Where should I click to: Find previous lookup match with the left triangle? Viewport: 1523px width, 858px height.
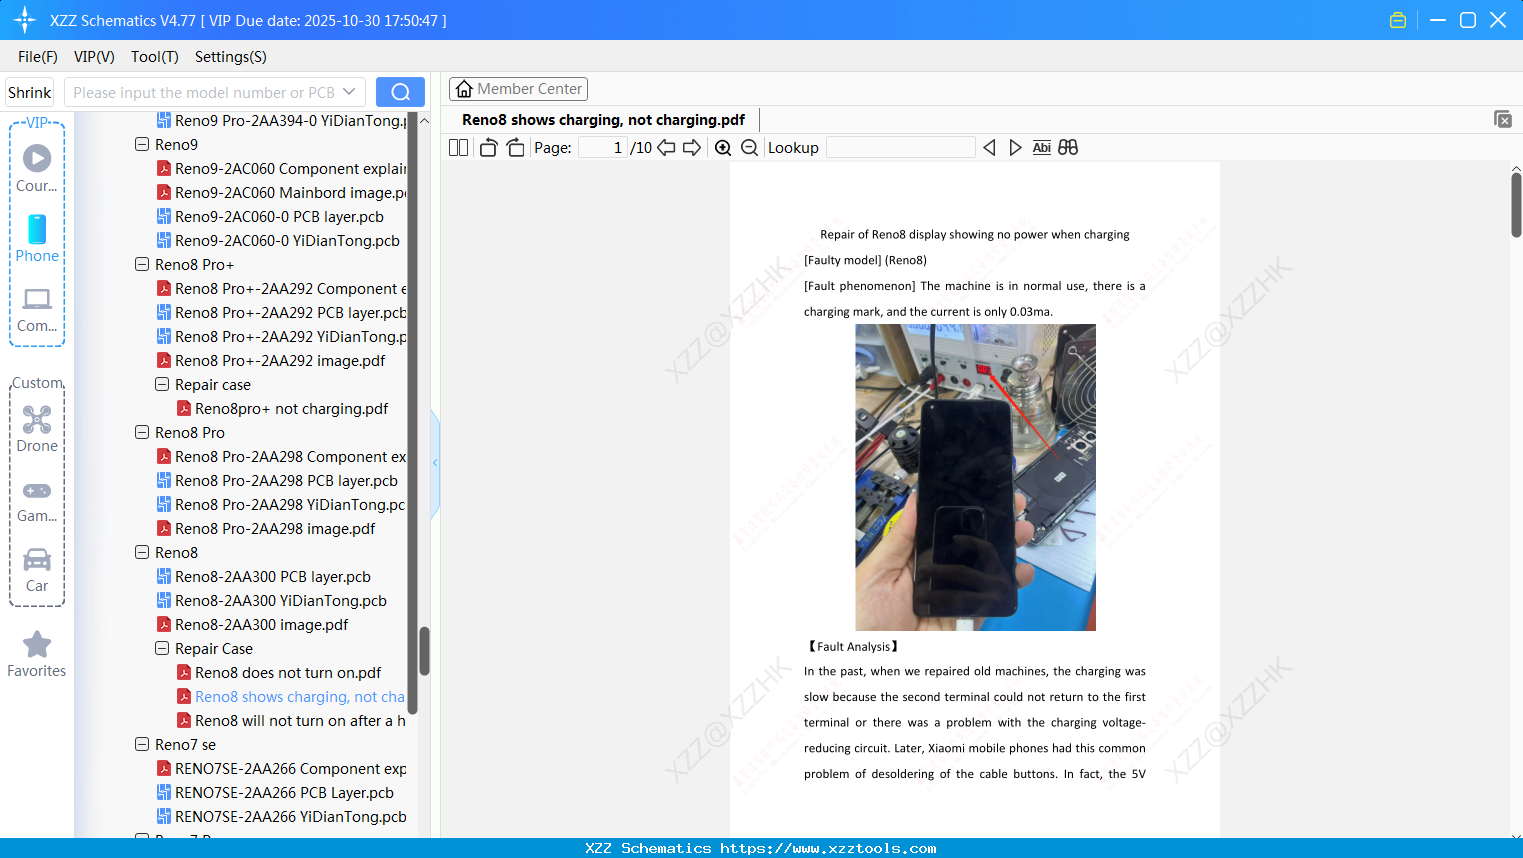tap(989, 148)
